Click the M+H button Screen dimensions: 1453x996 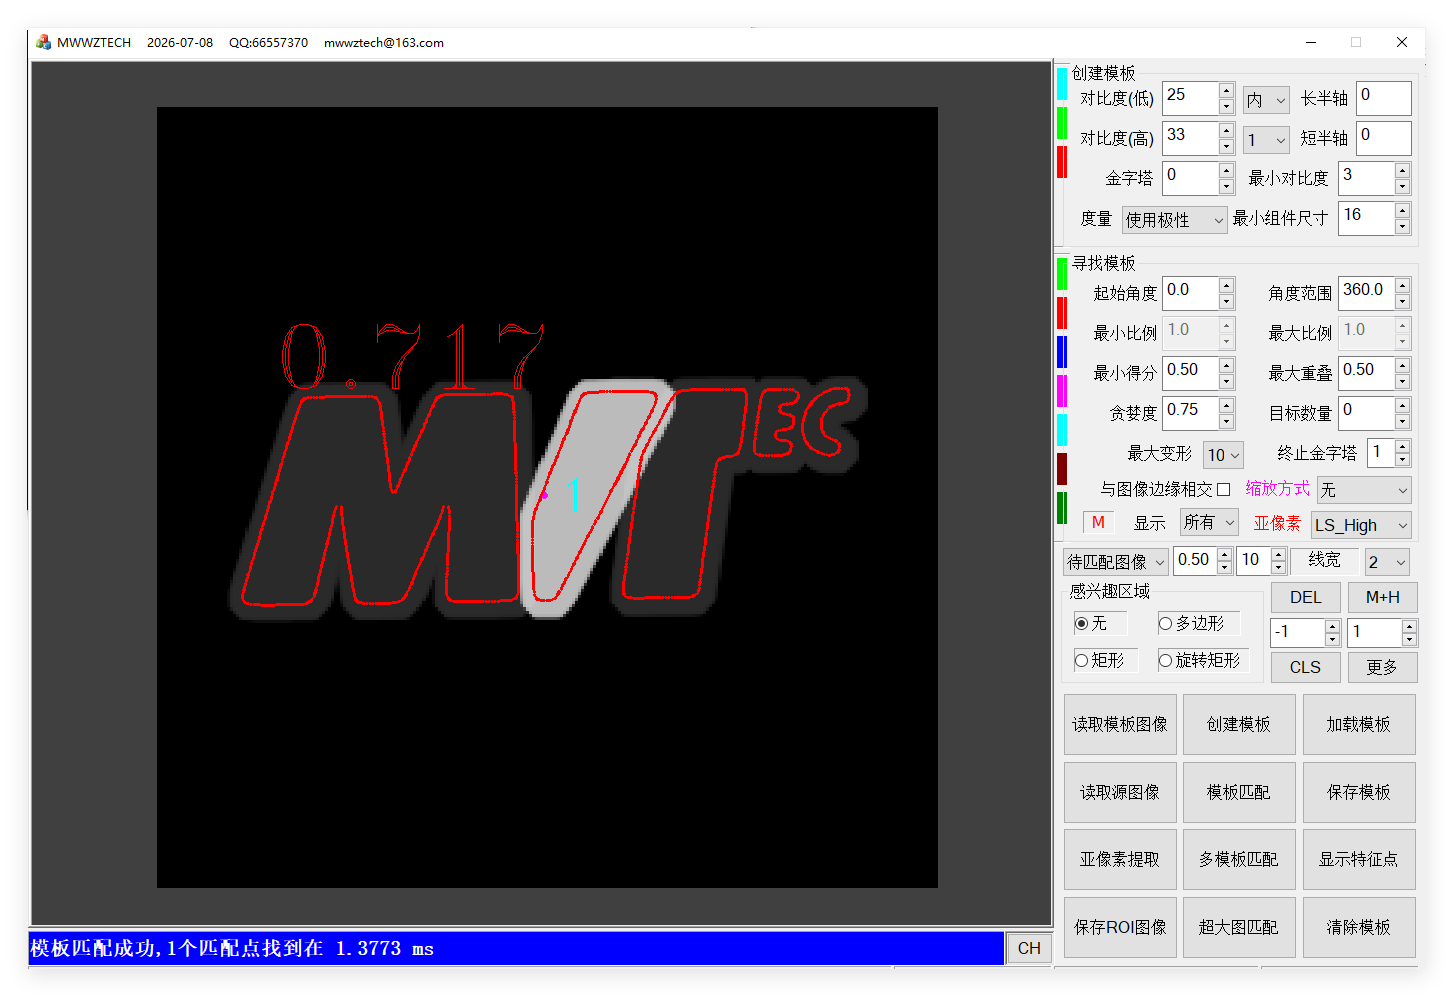pos(1382,597)
